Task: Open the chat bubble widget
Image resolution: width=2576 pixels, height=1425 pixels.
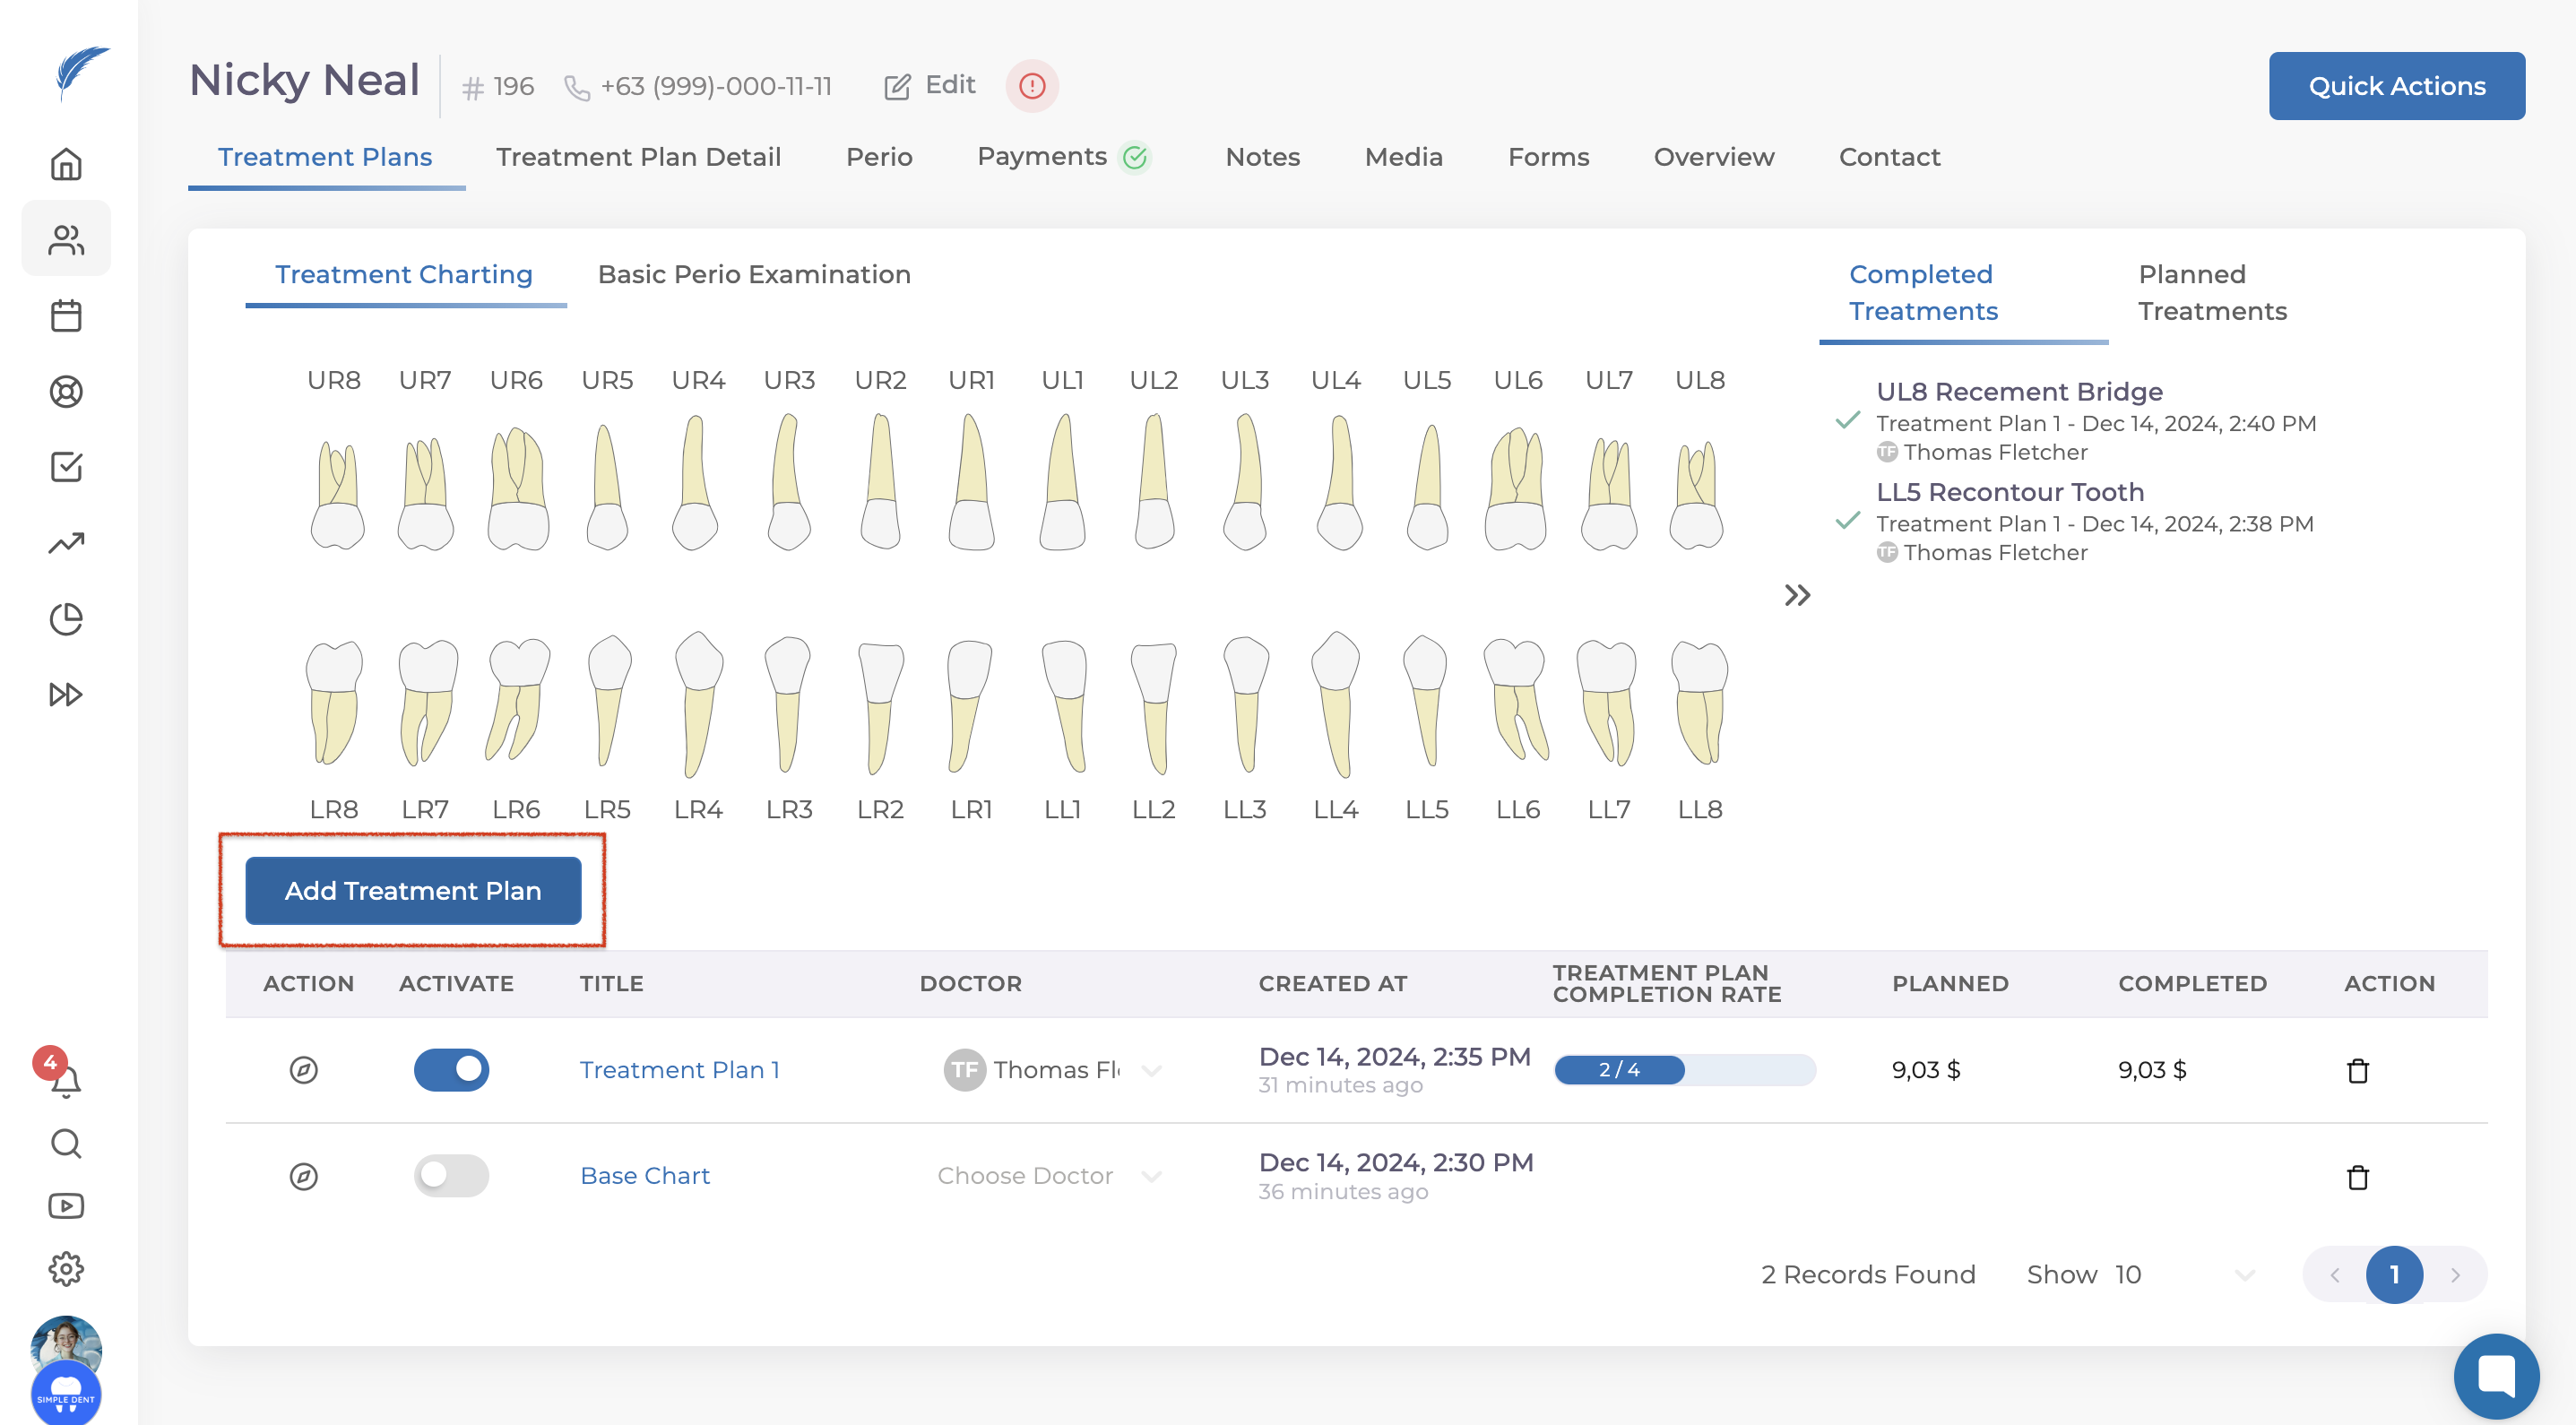Action: (2495, 1376)
